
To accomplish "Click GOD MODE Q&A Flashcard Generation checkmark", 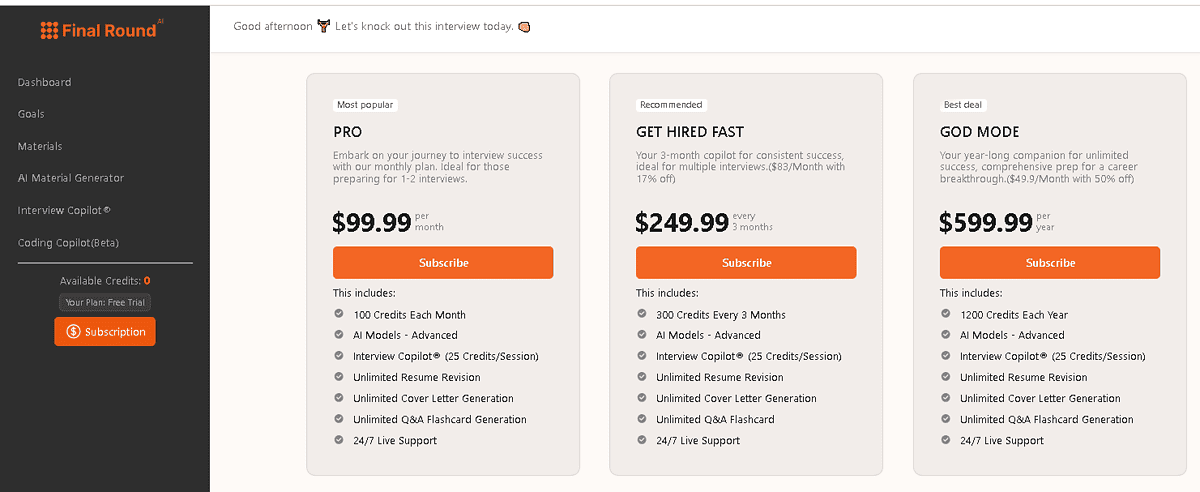I will 946,419.
